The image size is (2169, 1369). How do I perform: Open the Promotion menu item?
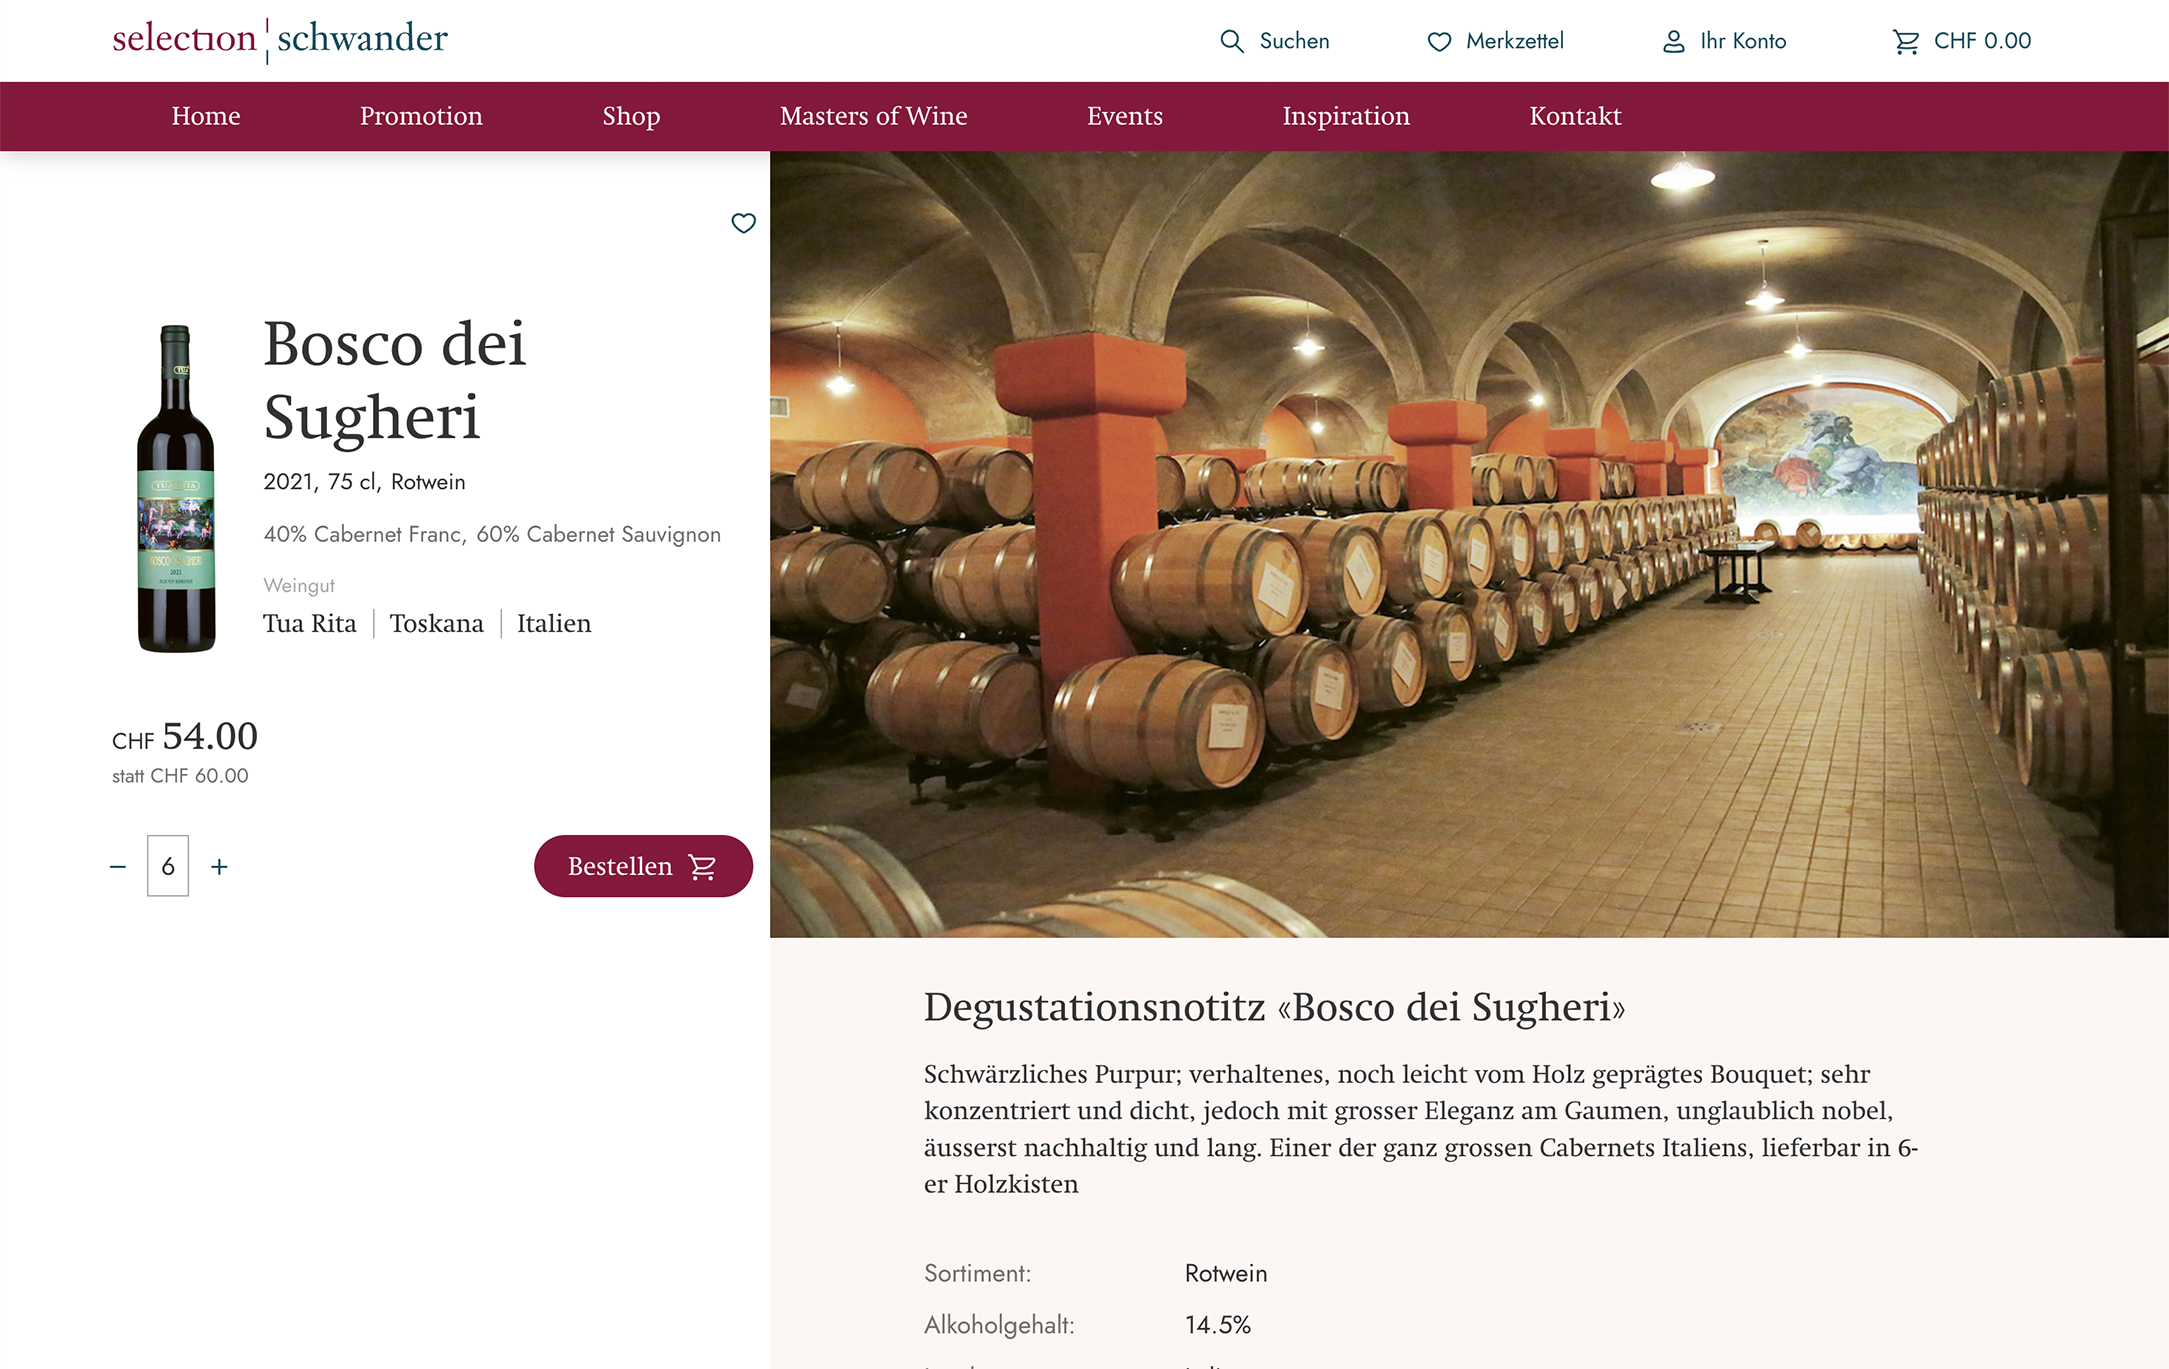pyautogui.click(x=421, y=116)
